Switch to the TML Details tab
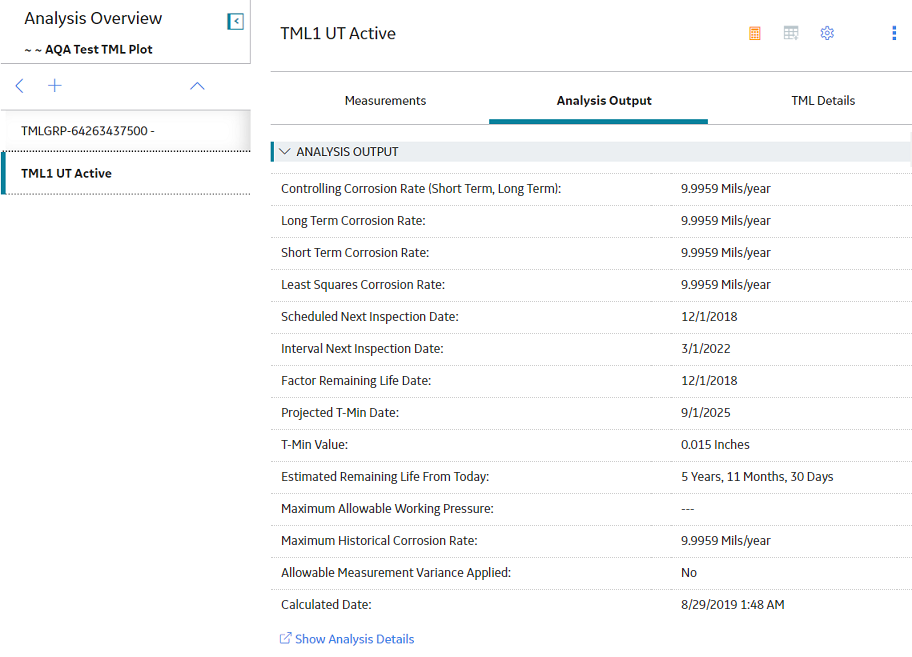 (823, 101)
